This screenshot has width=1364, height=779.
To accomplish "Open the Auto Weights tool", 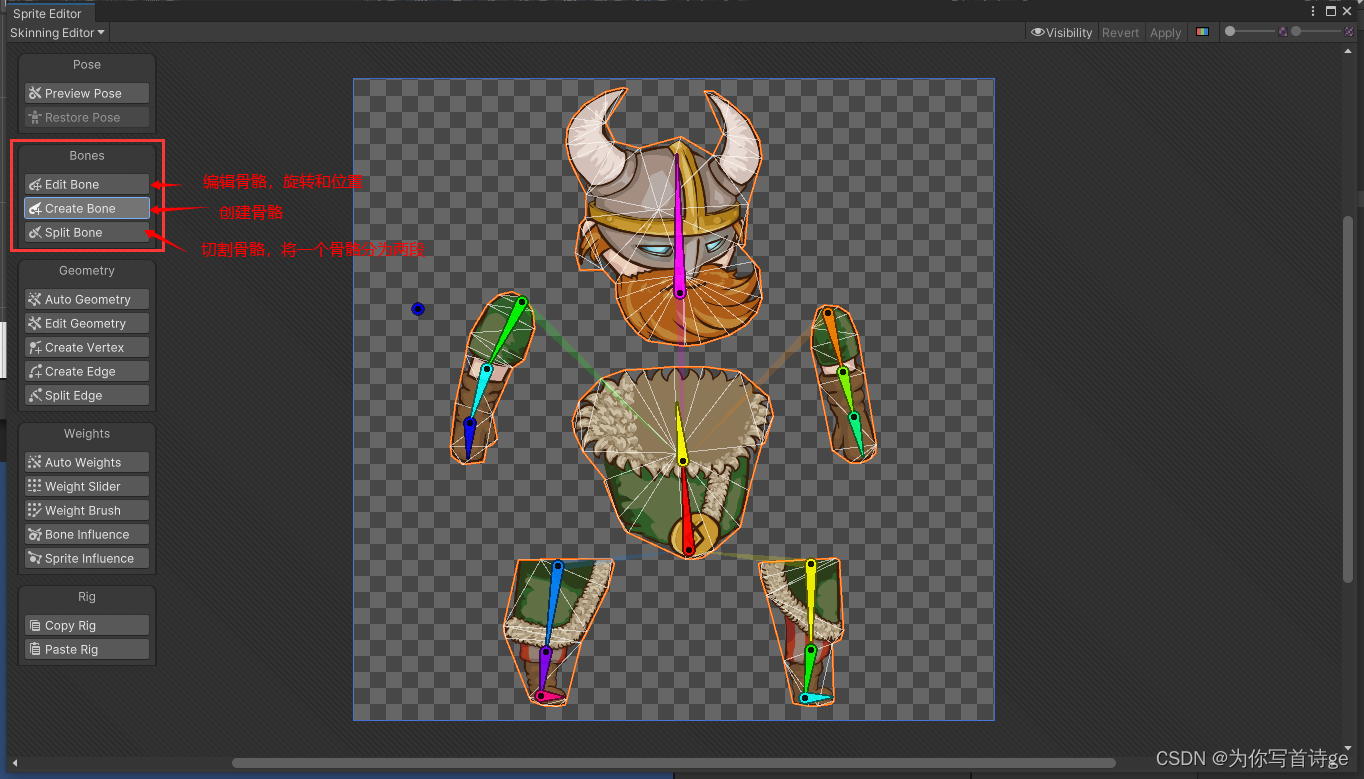I will pyautogui.click(x=87, y=462).
